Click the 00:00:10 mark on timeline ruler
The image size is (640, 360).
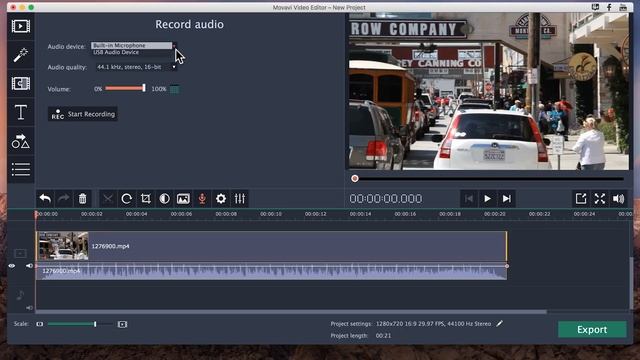(271, 214)
